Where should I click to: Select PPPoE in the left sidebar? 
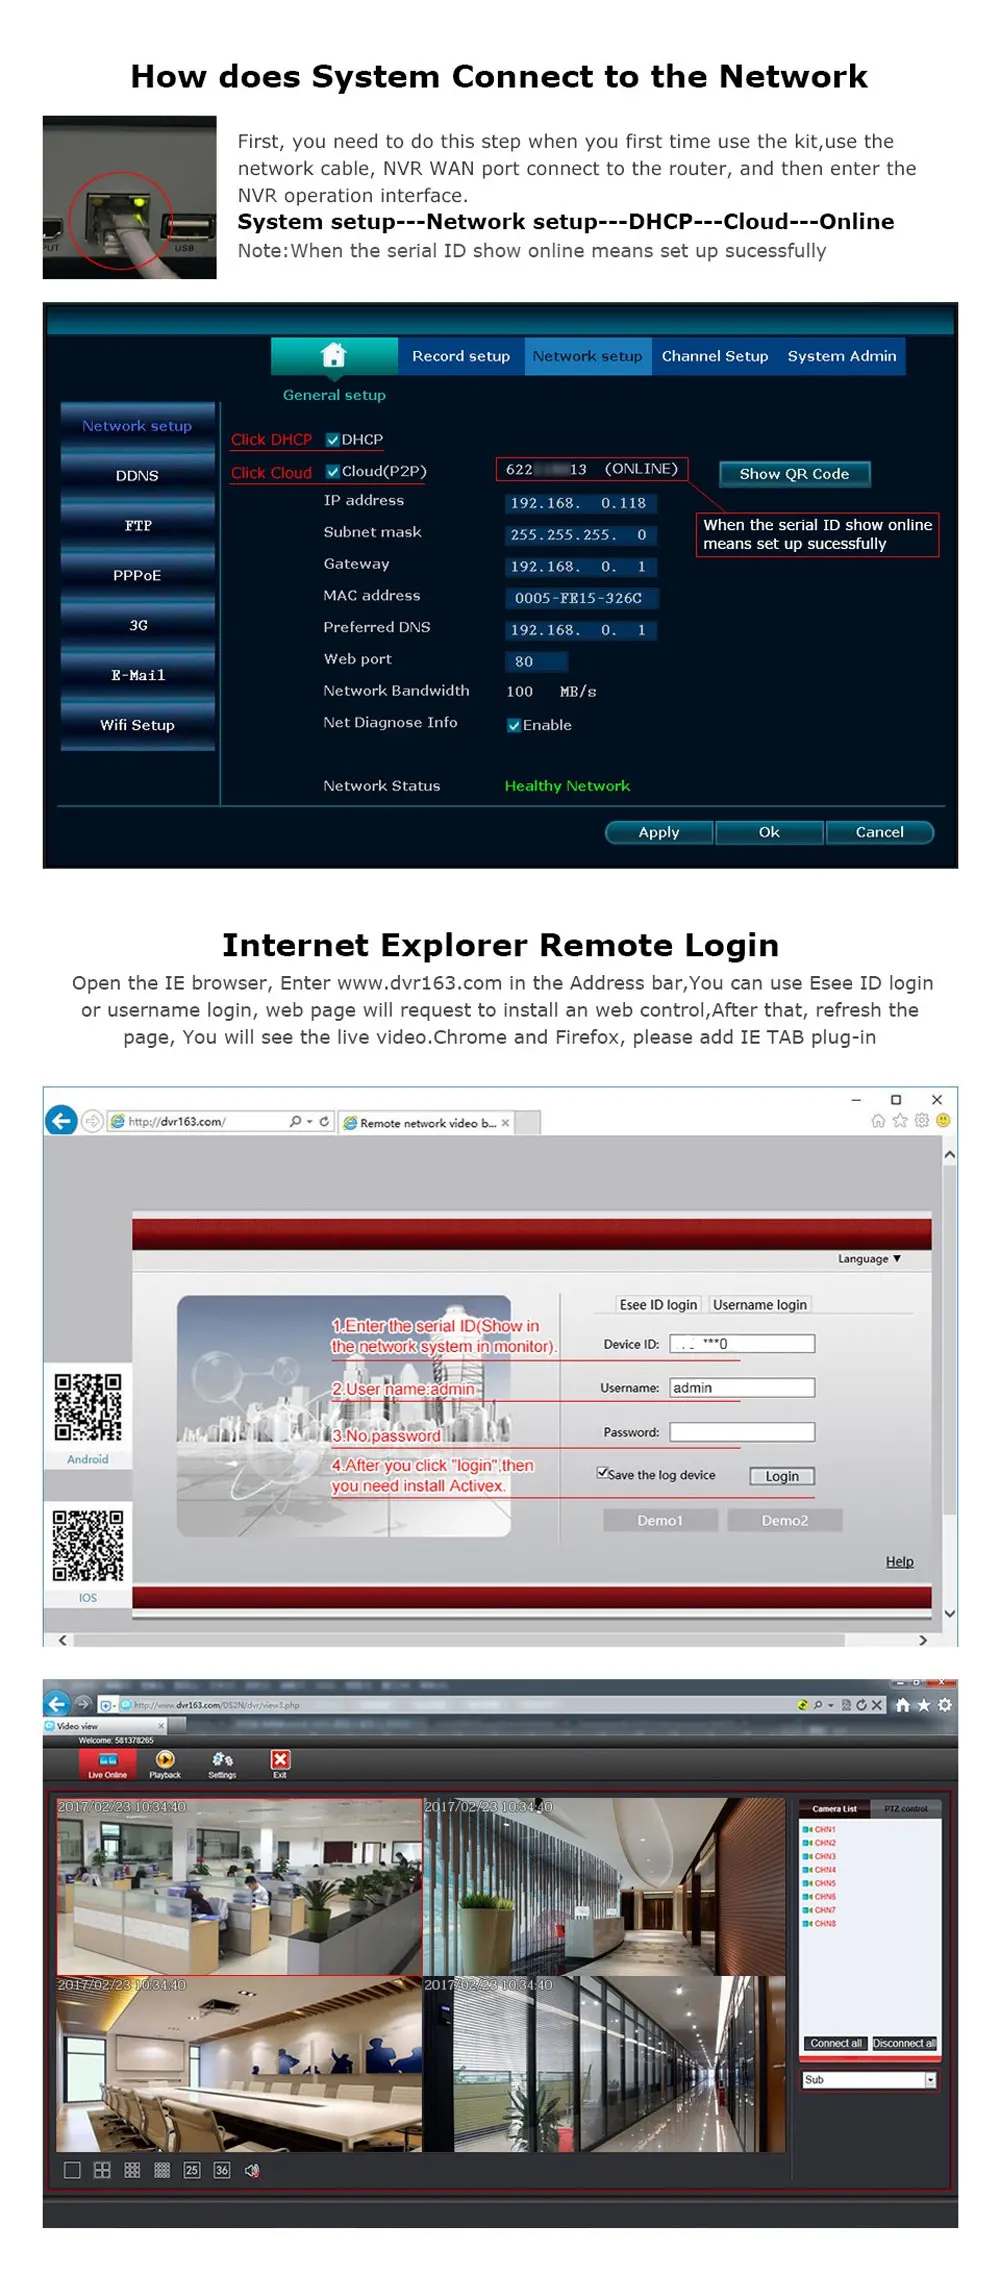(x=138, y=575)
